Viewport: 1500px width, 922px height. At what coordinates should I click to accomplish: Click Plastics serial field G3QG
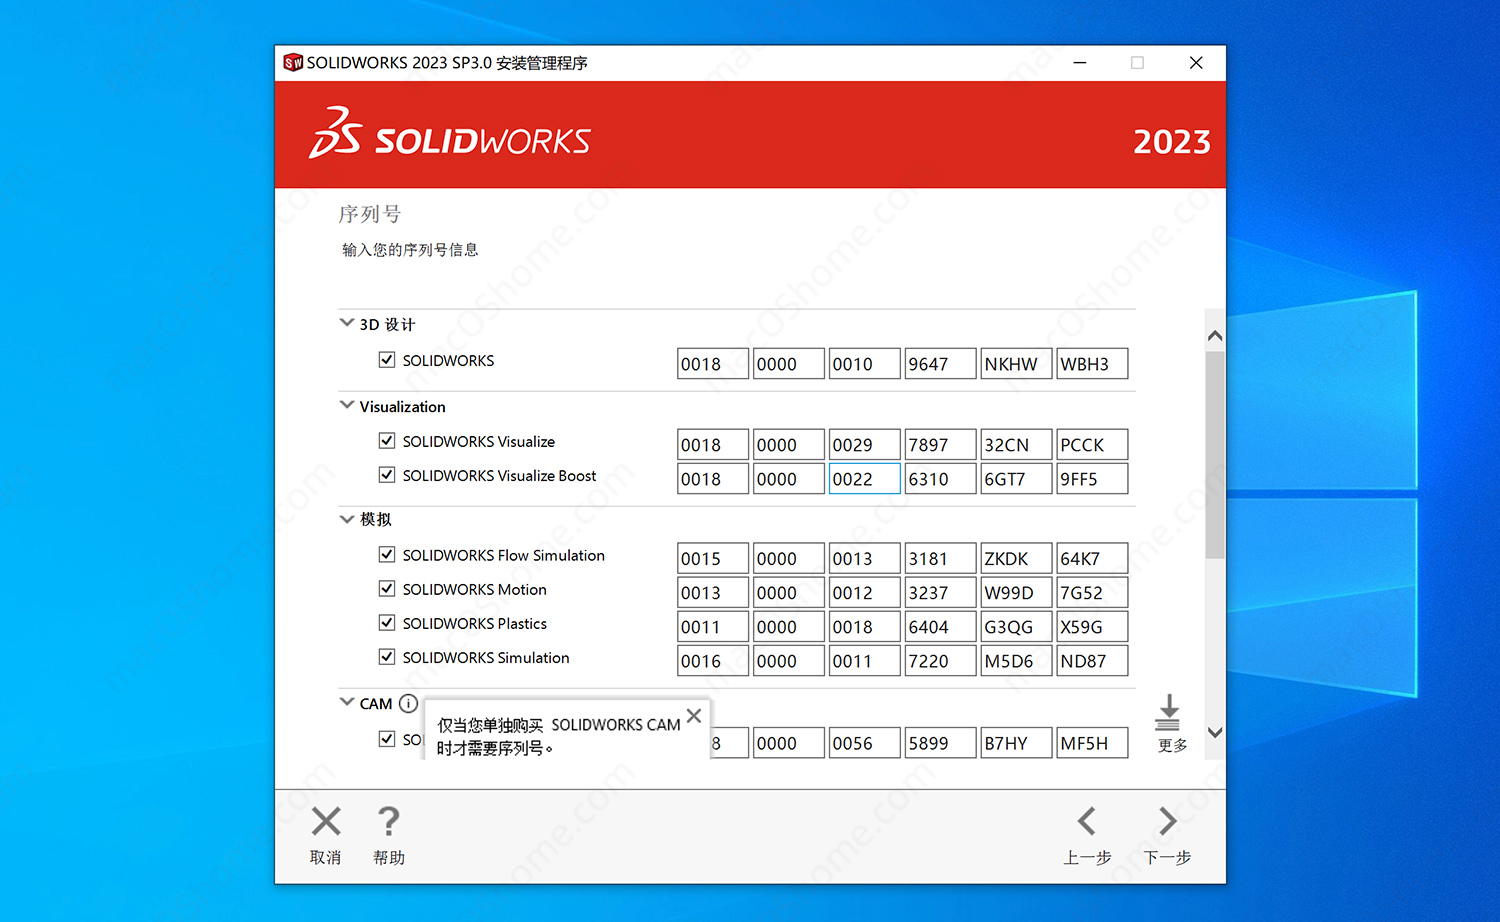point(1016,626)
